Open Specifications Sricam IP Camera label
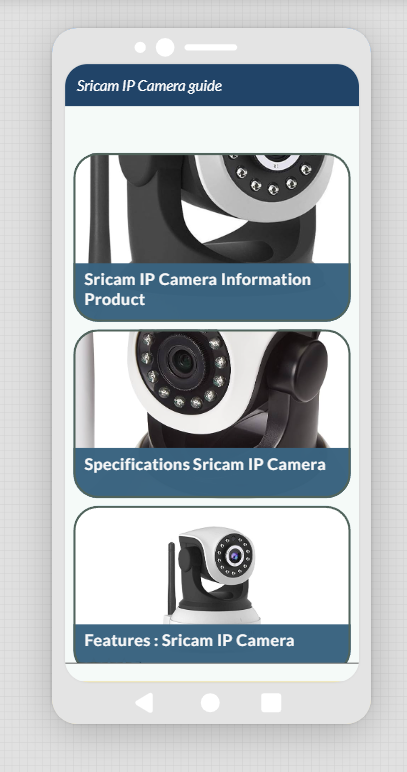The image size is (407, 772). [x=205, y=464]
